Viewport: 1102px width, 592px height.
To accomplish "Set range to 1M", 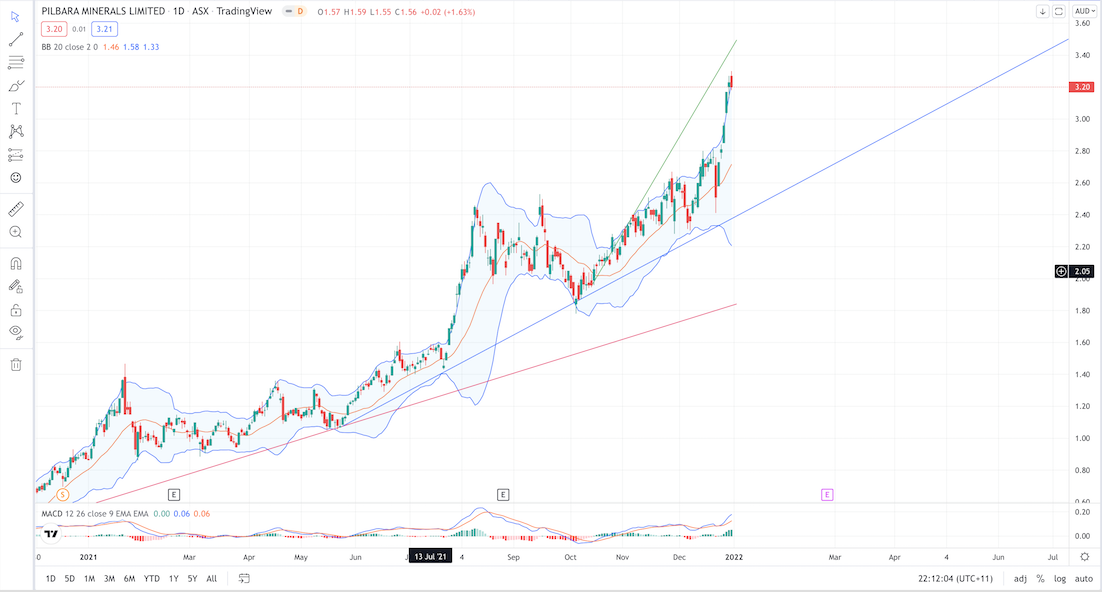I will click(x=89, y=579).
